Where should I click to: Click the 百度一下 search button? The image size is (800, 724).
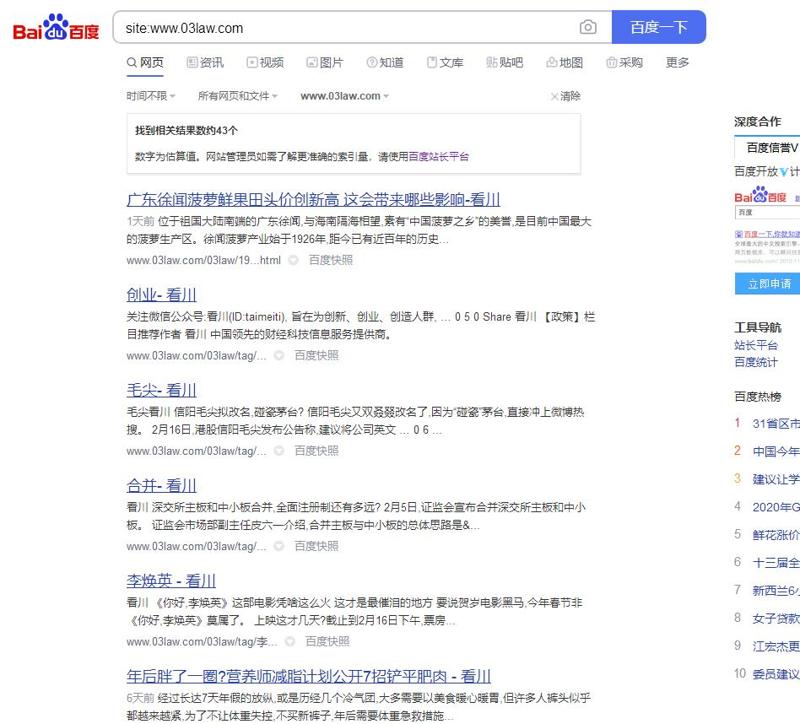point(659,27)
